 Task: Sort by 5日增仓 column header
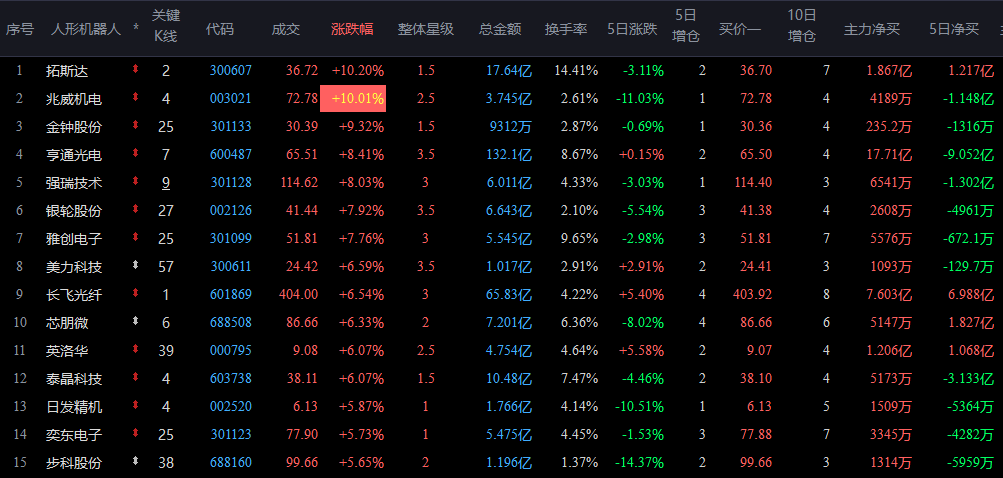(x=686, y=26)
